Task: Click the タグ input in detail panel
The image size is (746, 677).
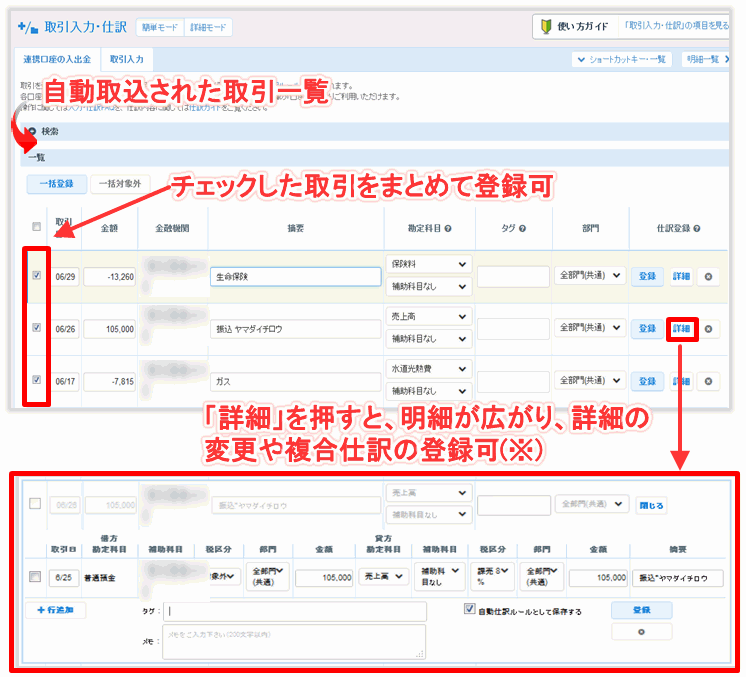Action: [294, 611]
